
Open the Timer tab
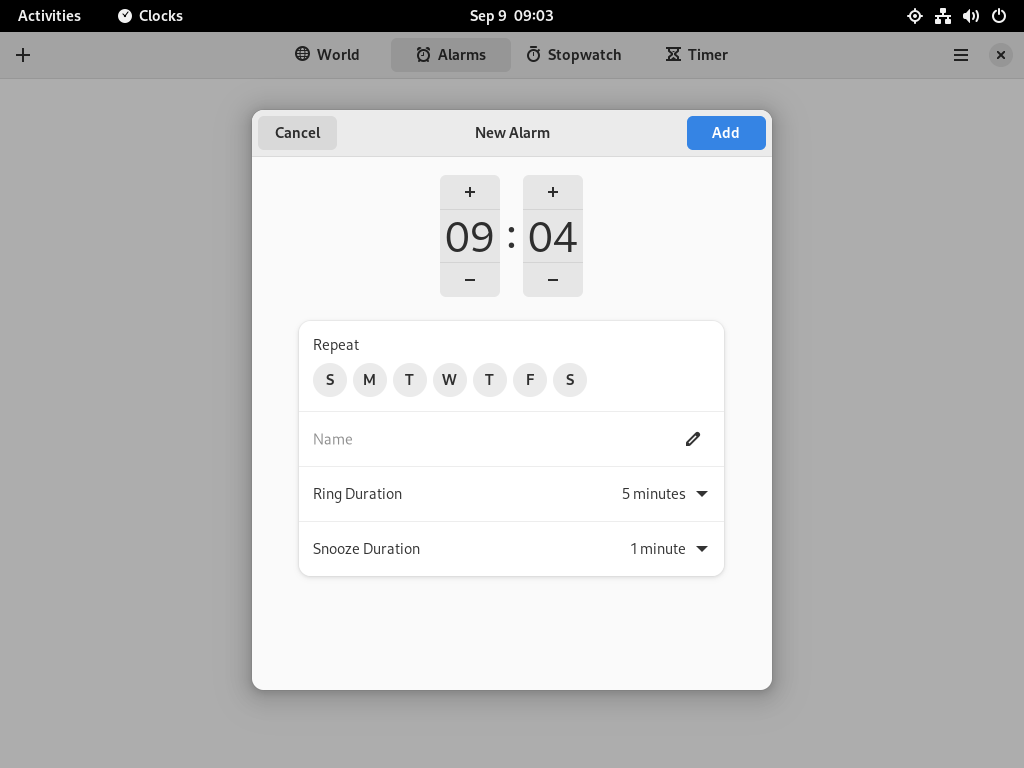pyautogui.click(x=697, y=55)
